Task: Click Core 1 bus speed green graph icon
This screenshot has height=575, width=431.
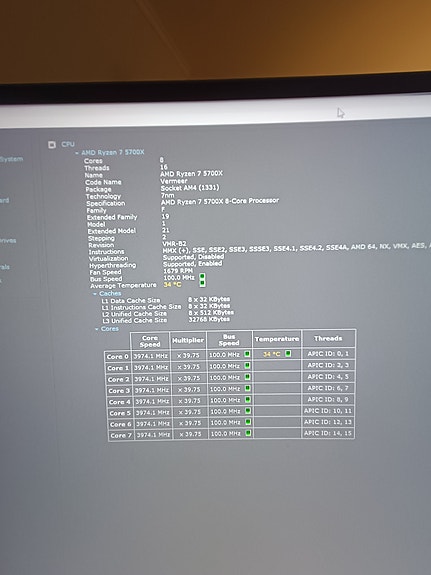Action: coord(247,365)
